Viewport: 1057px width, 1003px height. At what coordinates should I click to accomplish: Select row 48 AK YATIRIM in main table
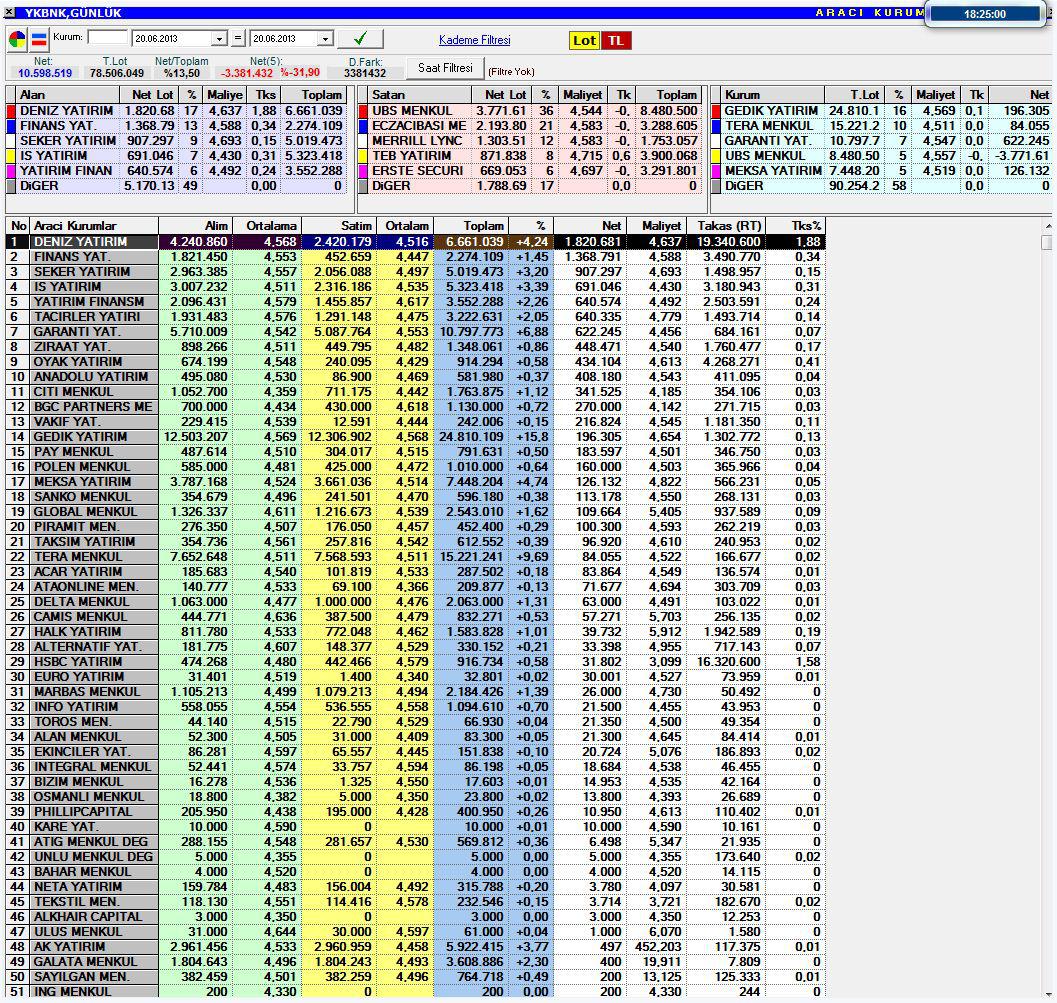click(415, 947)
